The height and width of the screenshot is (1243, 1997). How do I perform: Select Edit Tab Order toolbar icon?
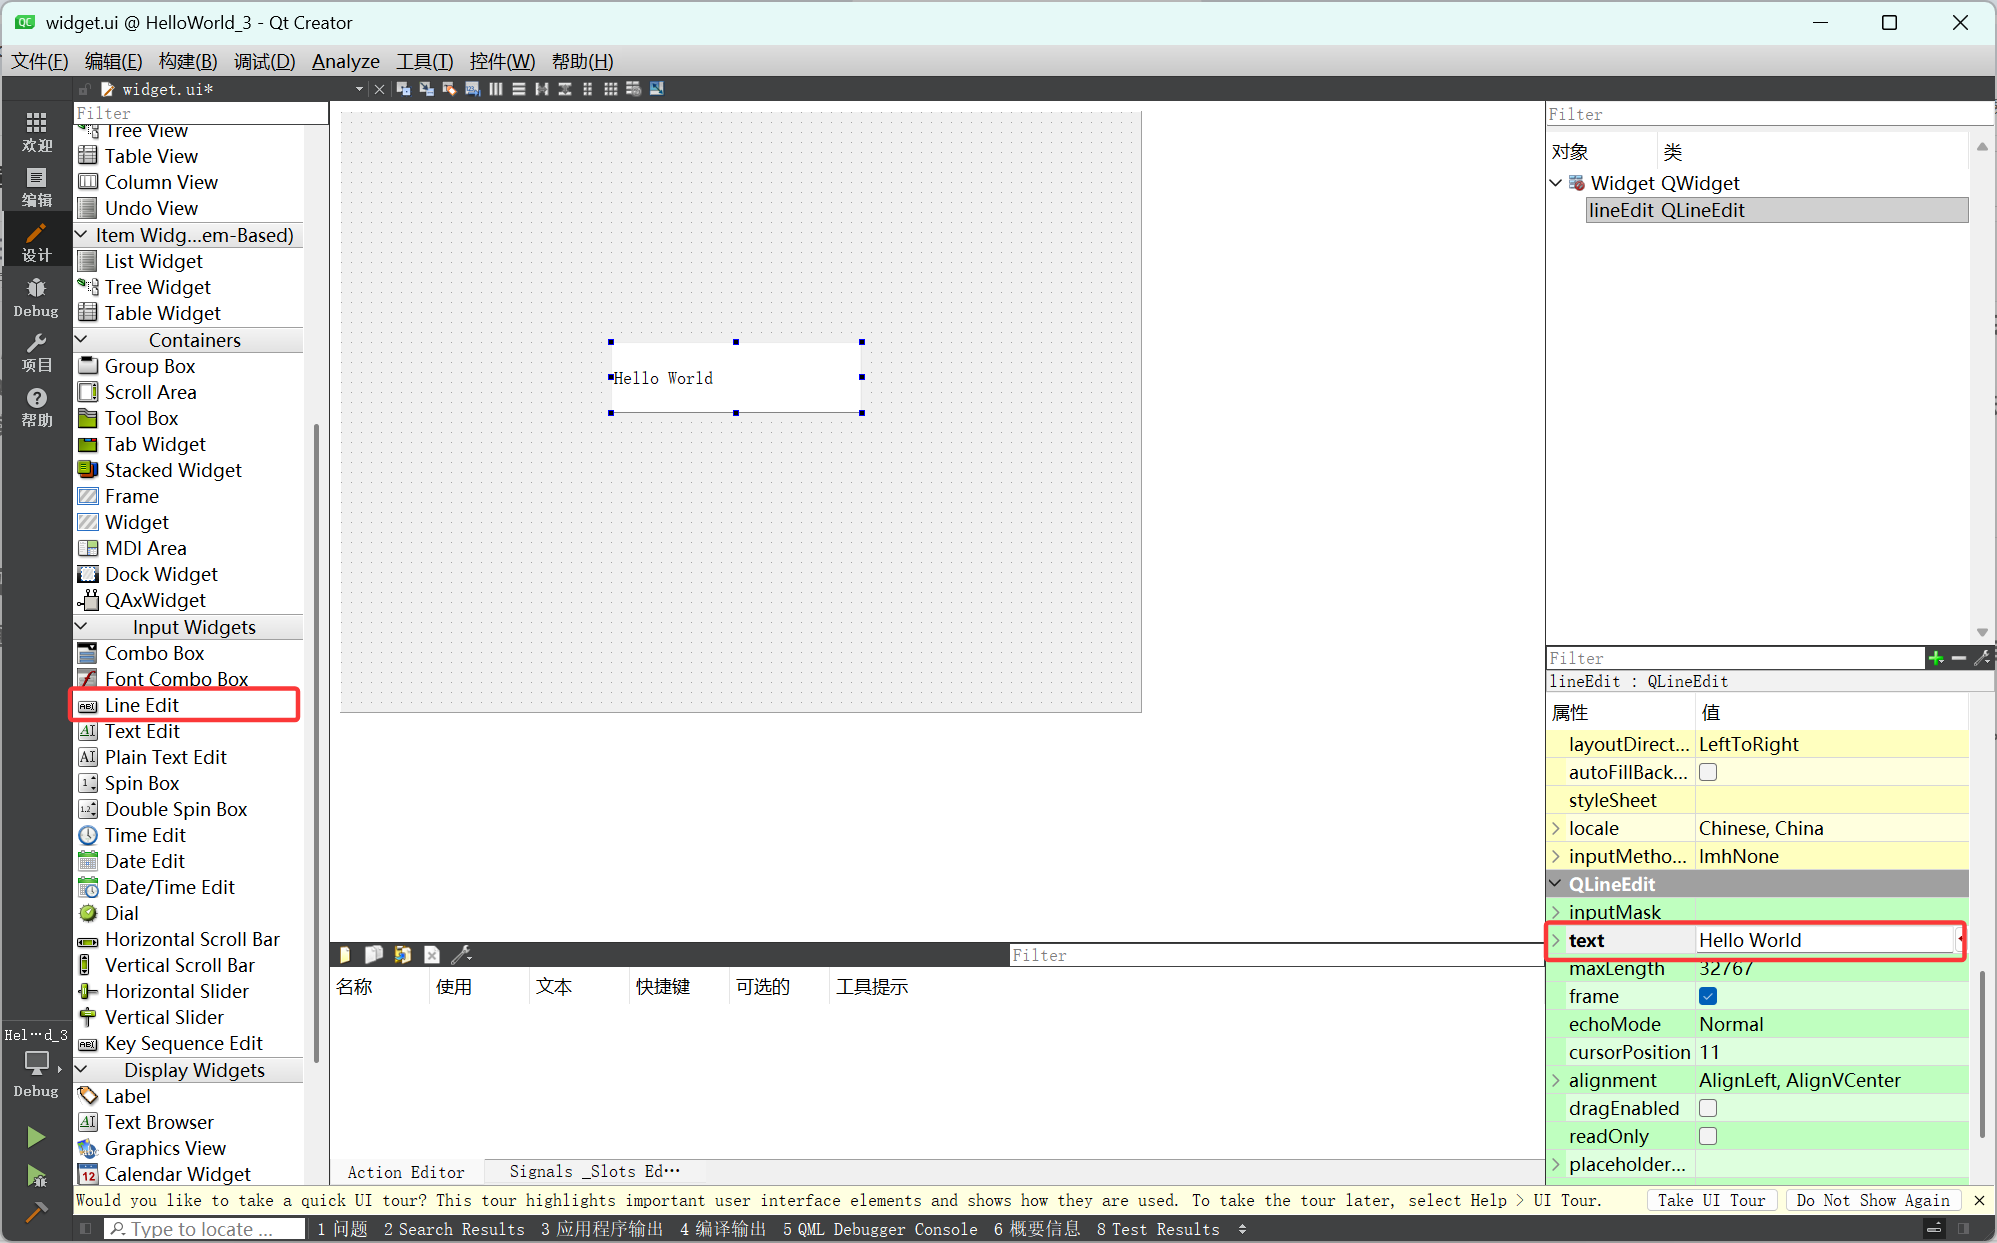pos(472,89)
